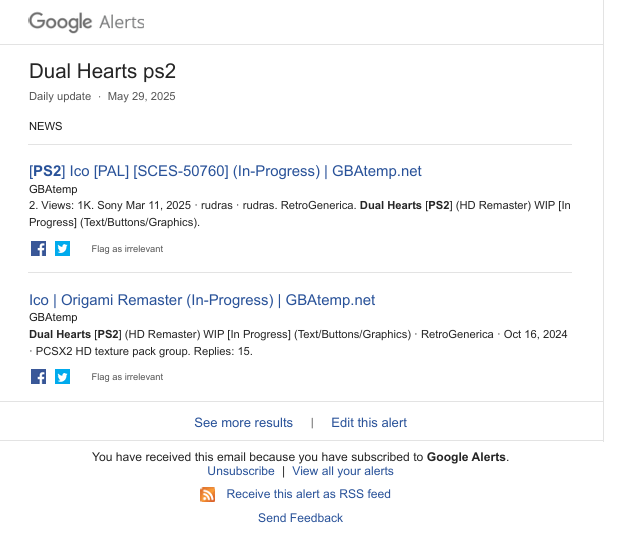Viewport: 620px width, 543px height.
Task: Click GBAtemp source under first headline
Action: [x=53, y=189]
